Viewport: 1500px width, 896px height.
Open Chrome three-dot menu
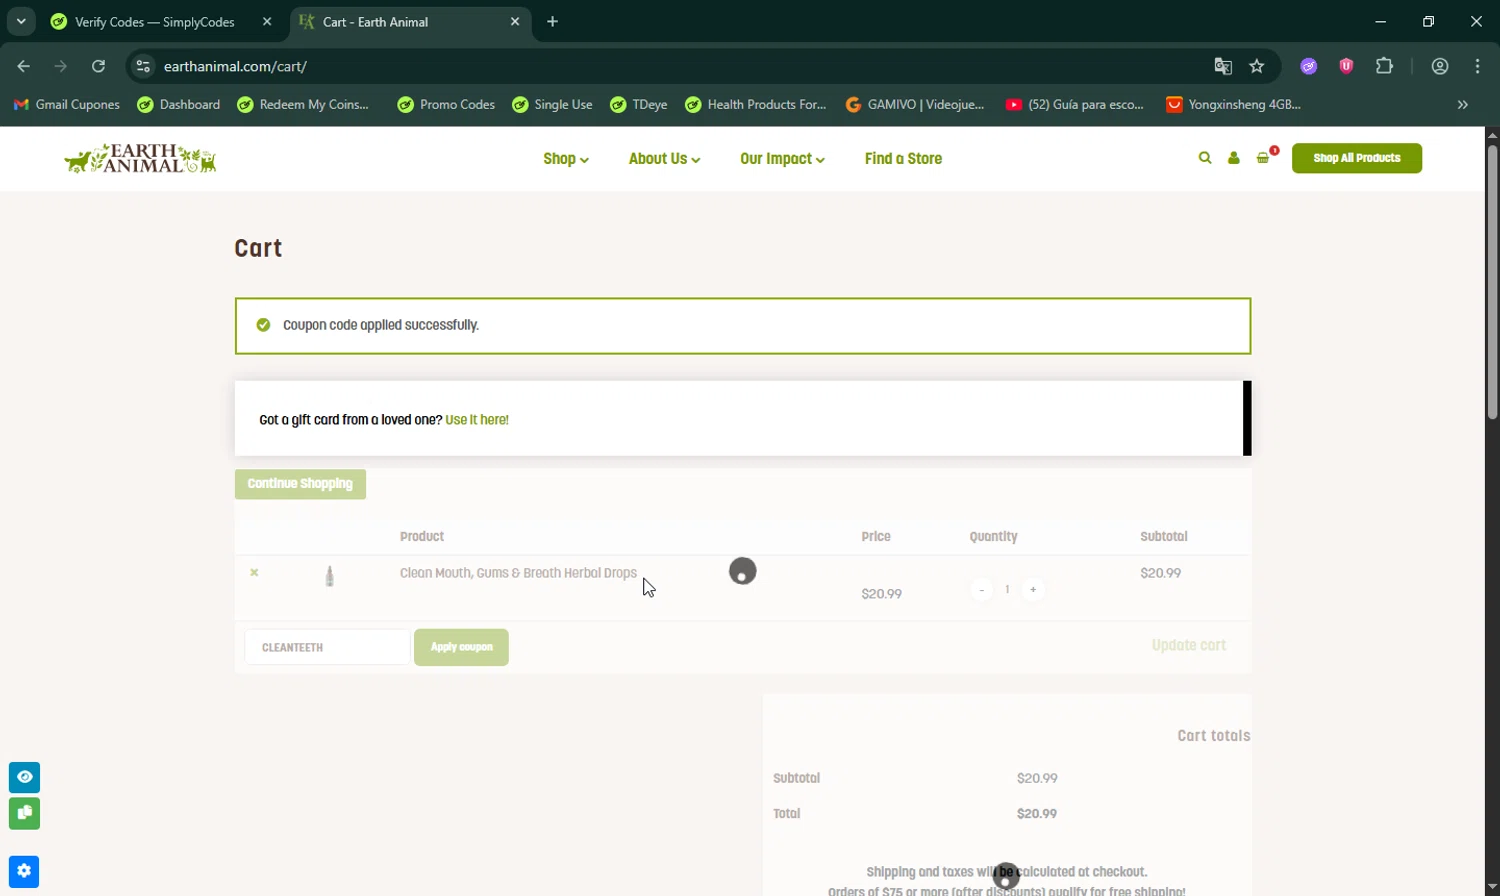(1478, 66)
